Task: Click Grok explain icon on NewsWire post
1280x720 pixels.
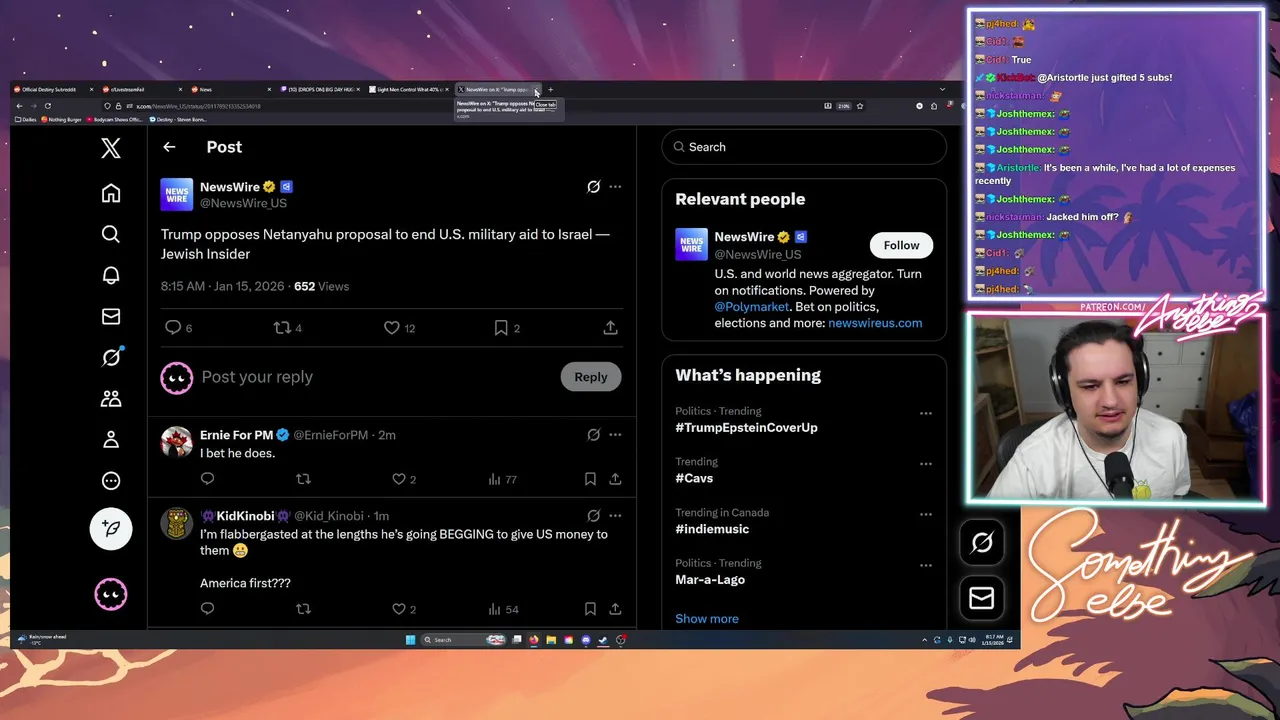Action: click(593, 187)
